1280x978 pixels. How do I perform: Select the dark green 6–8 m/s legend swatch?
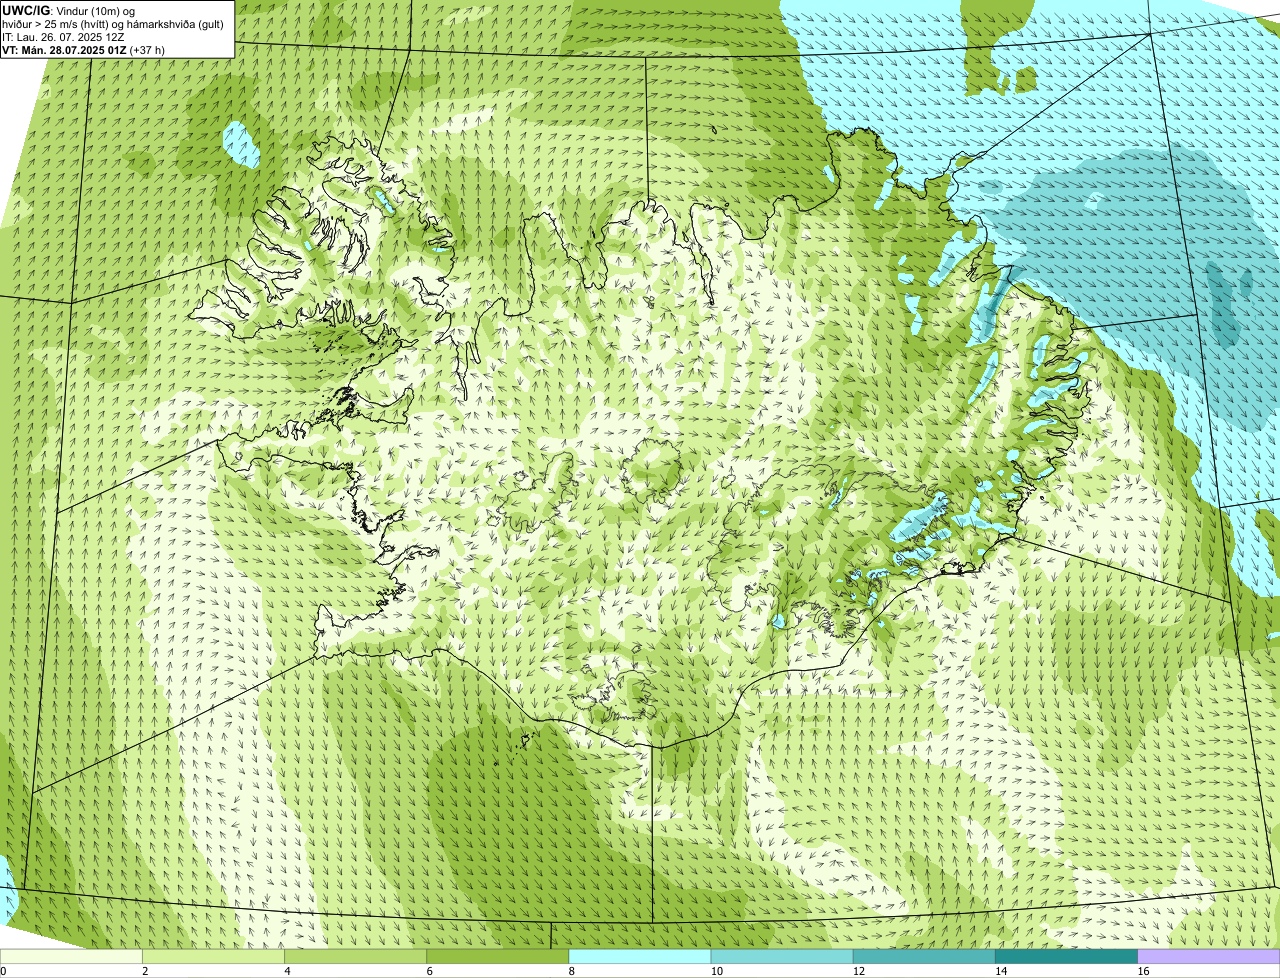(498, 957)
